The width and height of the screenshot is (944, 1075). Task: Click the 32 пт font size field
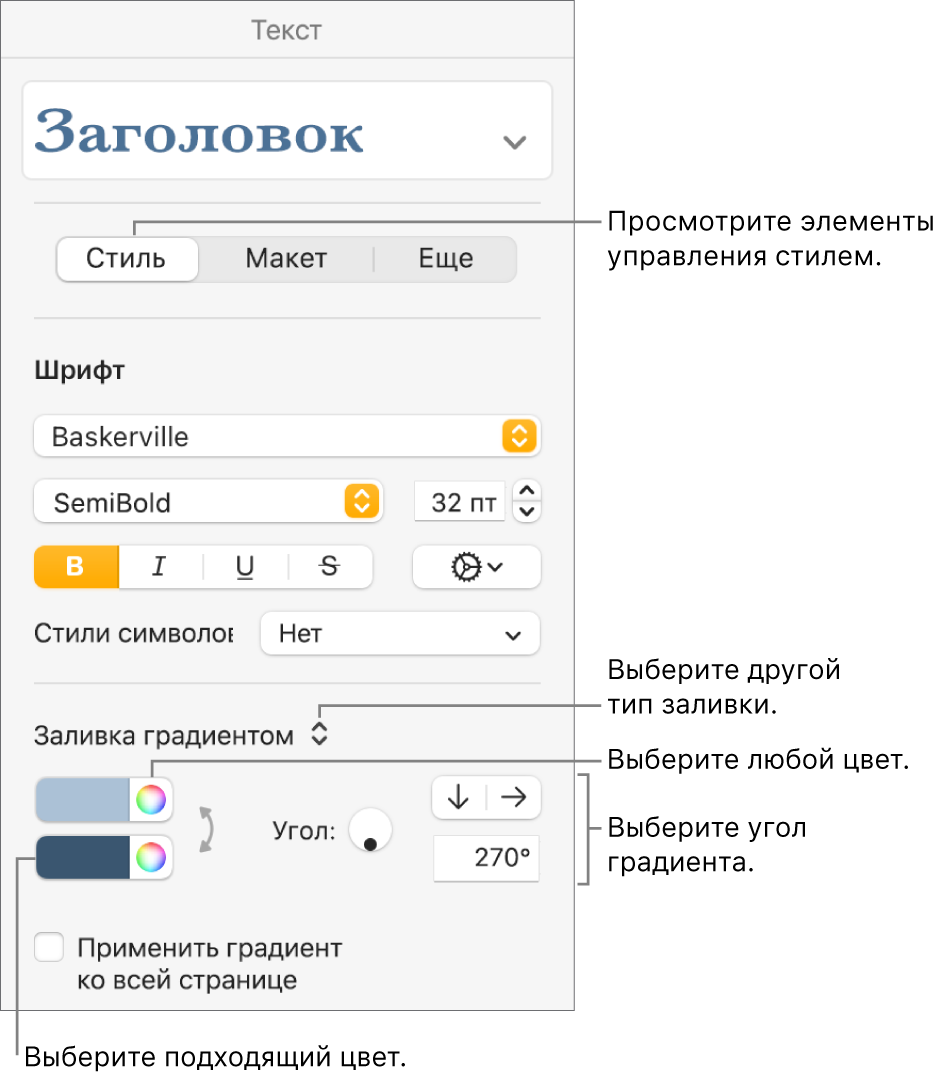[461, 502]
